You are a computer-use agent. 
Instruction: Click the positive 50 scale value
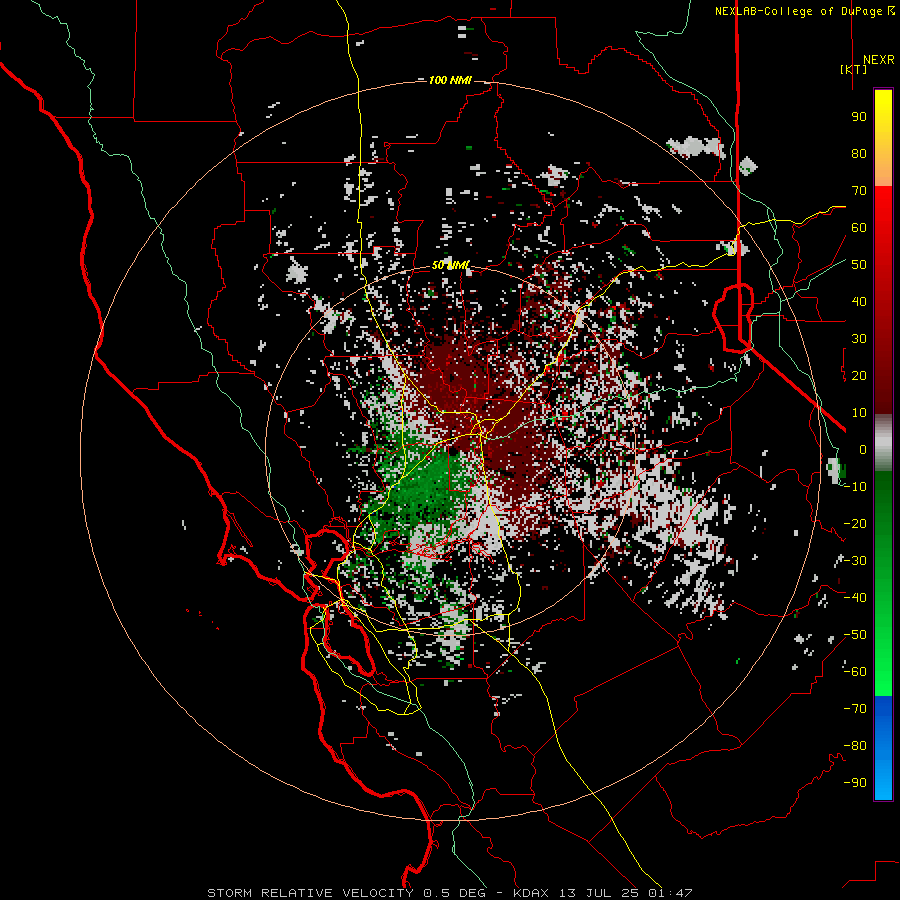(x=859, y=265)
